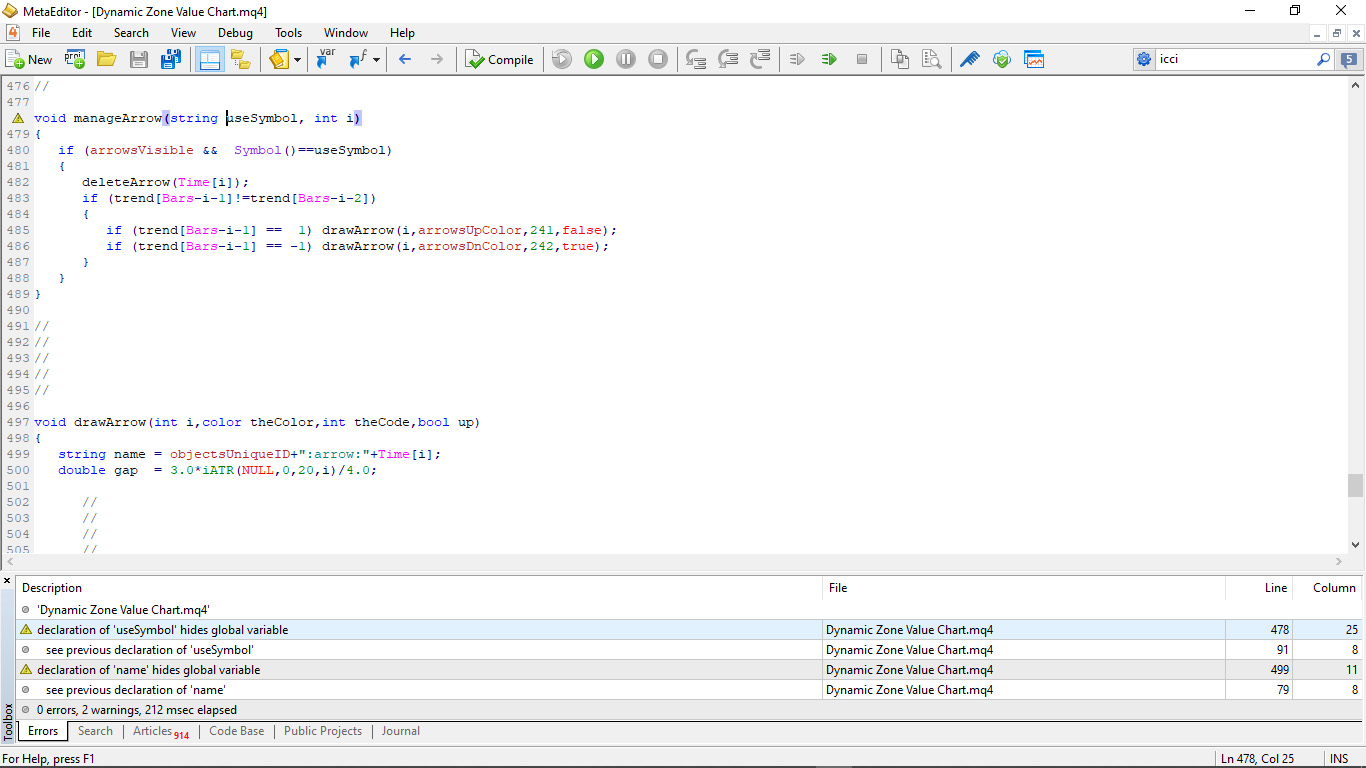1366x768 pixels.
Task: Expand the function list dropdown arrow
Action: [x=376, y=60]
